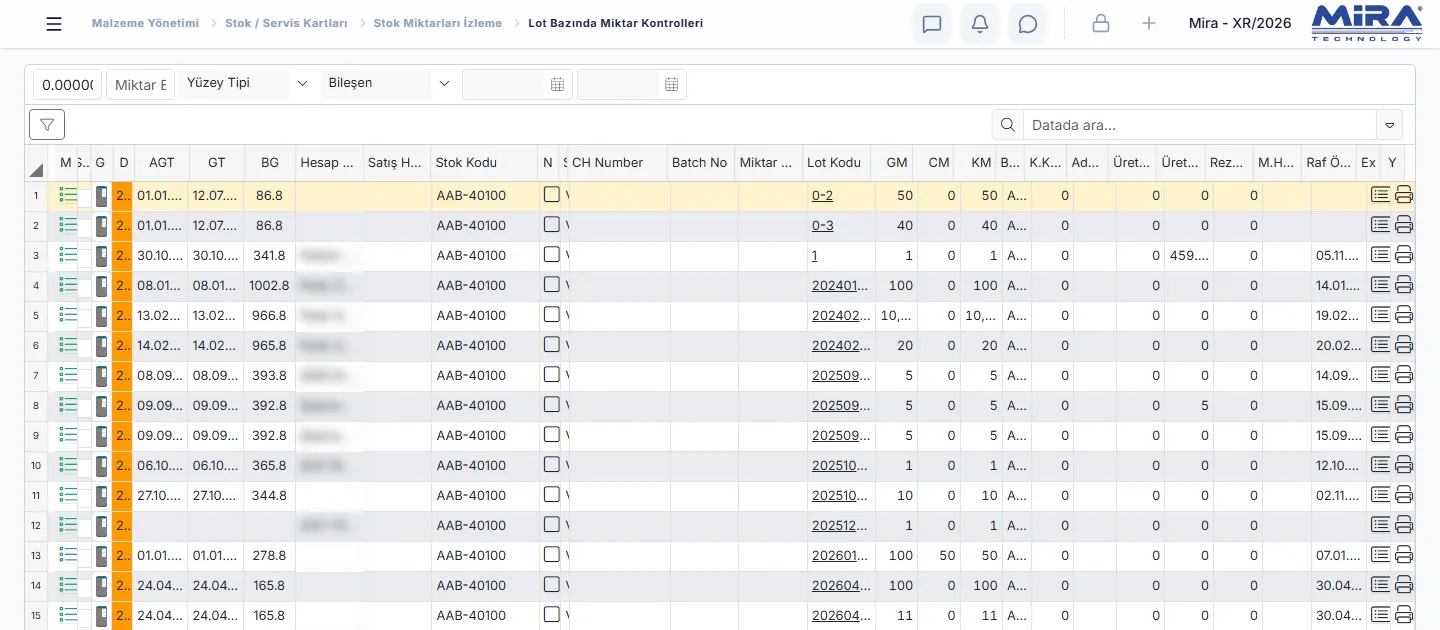Click the Stok Kodu column header

pos(484,163)
